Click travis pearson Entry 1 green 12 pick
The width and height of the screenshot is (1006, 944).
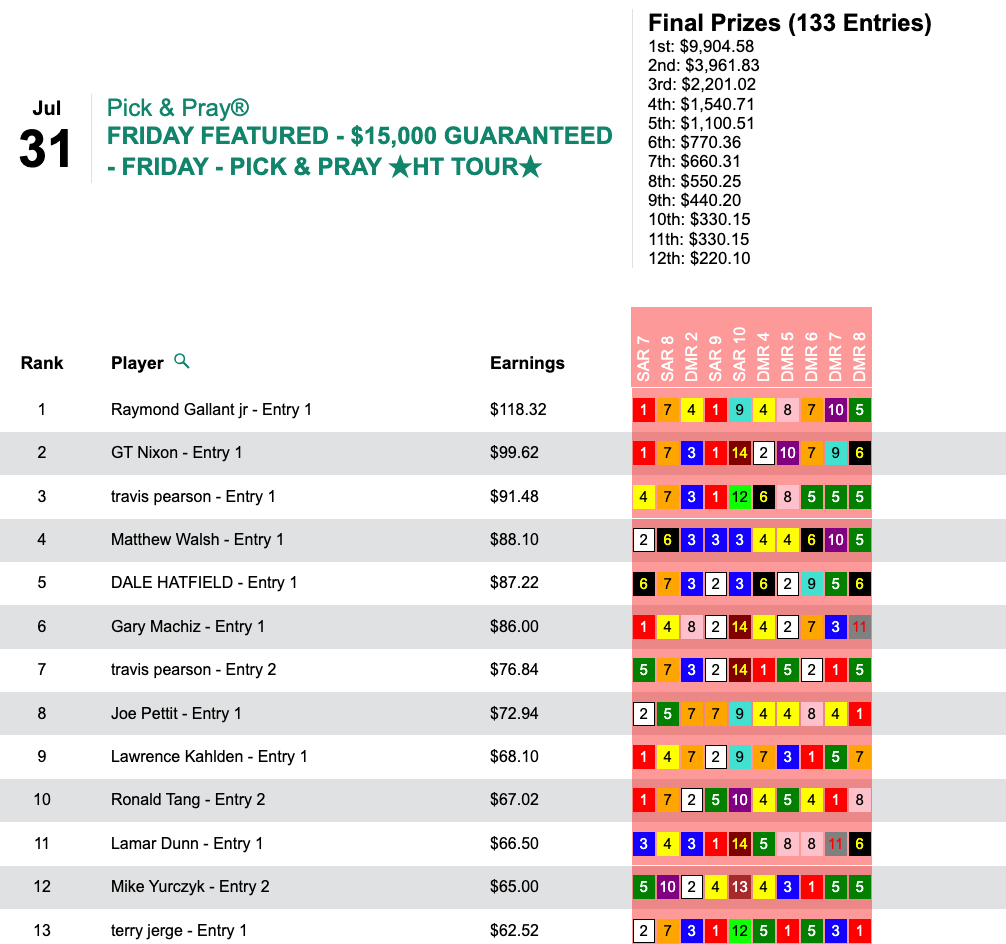[740, 497]
